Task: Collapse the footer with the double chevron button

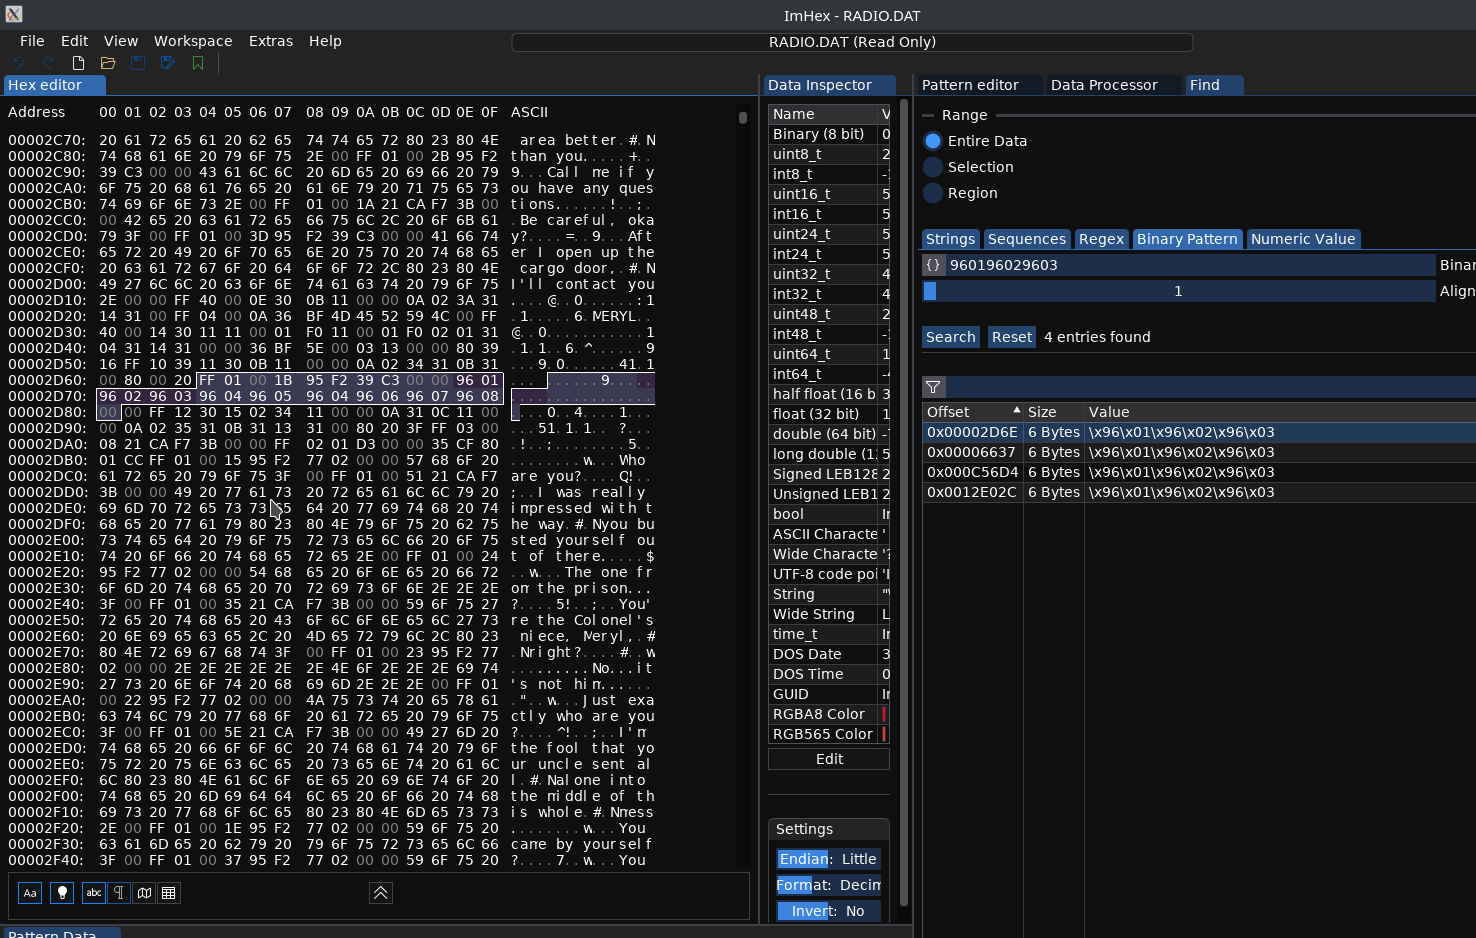Action: coord(380,893)
